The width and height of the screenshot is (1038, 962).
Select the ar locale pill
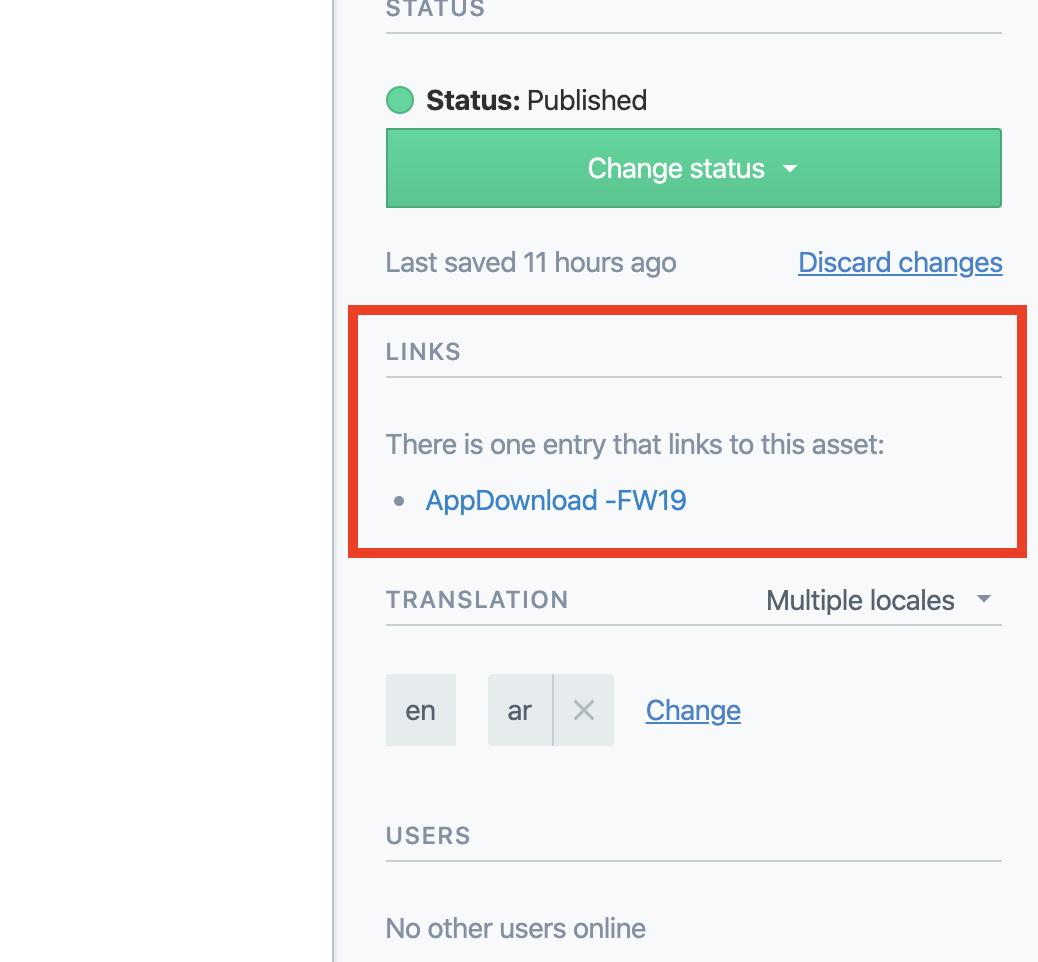(x=519, y=710)
